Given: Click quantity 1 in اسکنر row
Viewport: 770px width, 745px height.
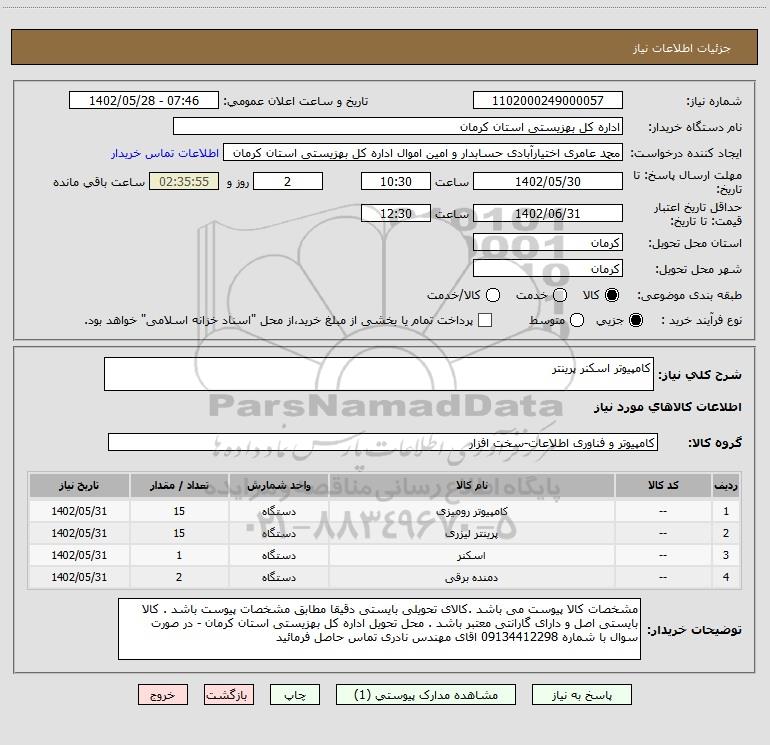Looking at the screenshot, I should [179, 555].
